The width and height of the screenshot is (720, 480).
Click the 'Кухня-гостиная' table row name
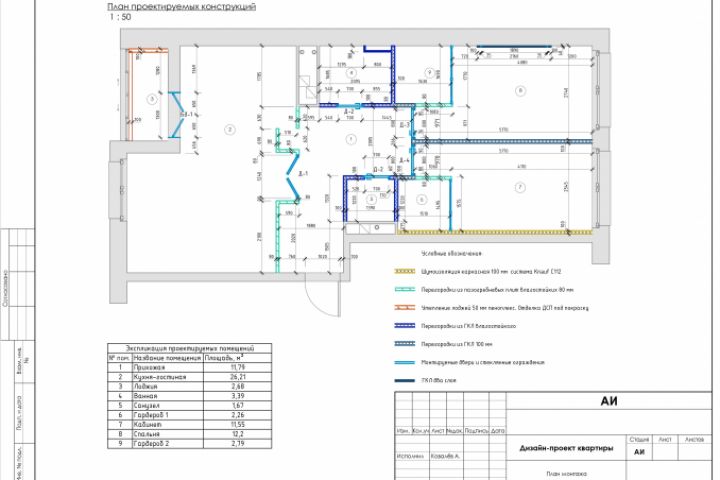(160, 377)
